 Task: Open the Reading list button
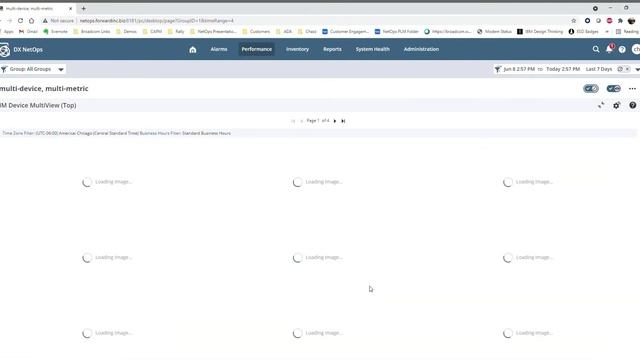tap(627, 31)
